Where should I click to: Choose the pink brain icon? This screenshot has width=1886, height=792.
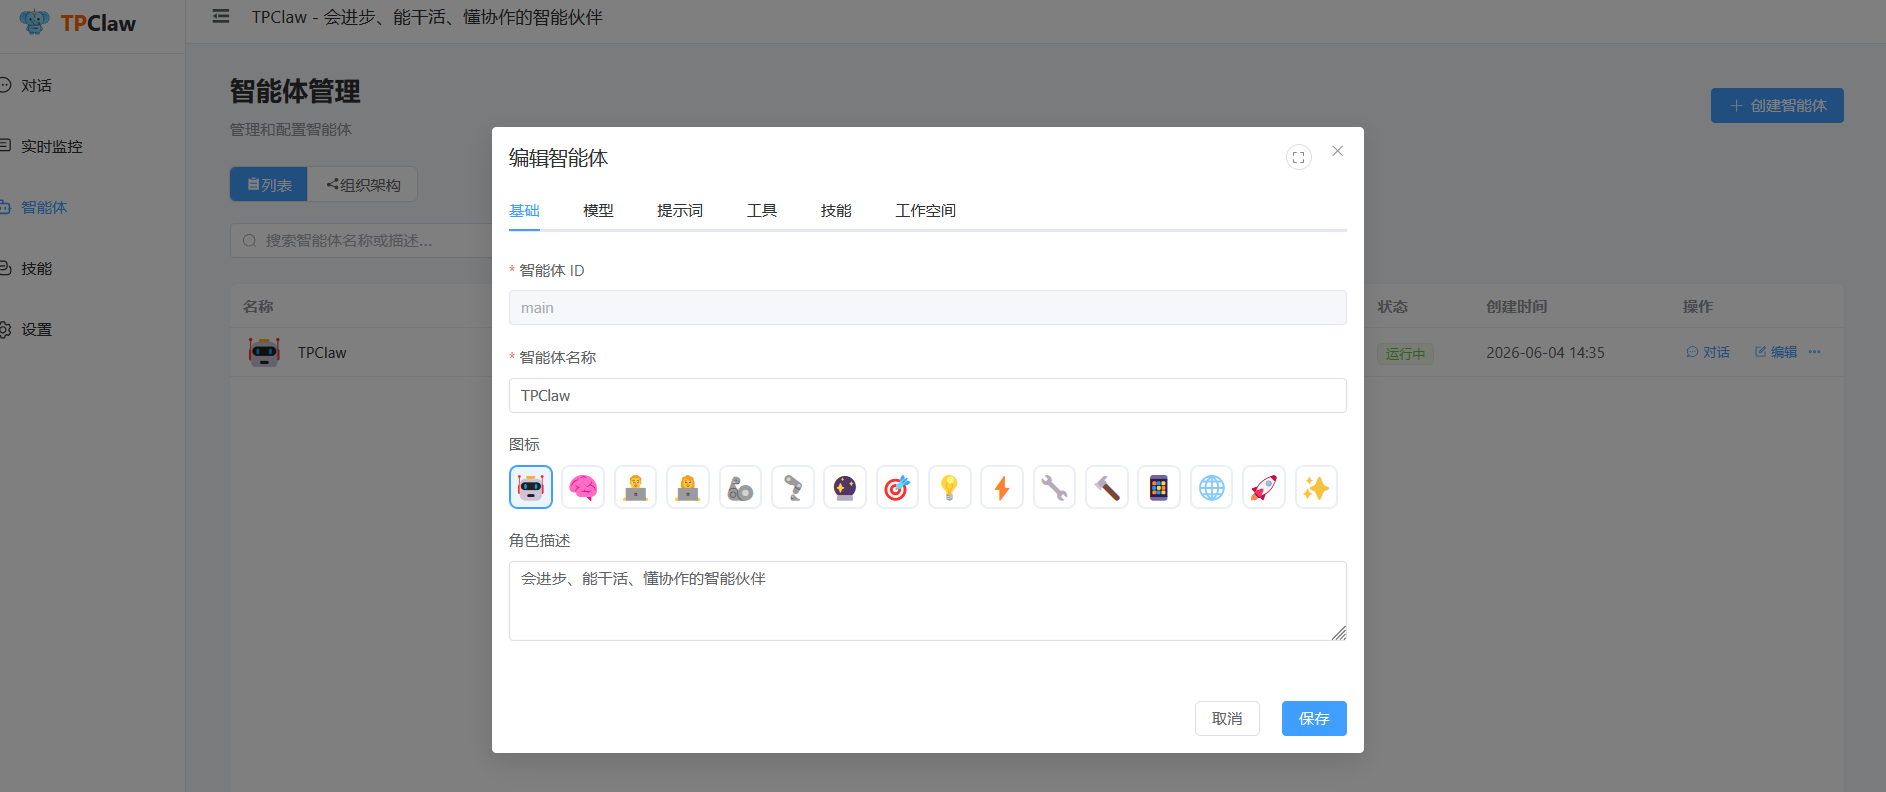point(583,487)
